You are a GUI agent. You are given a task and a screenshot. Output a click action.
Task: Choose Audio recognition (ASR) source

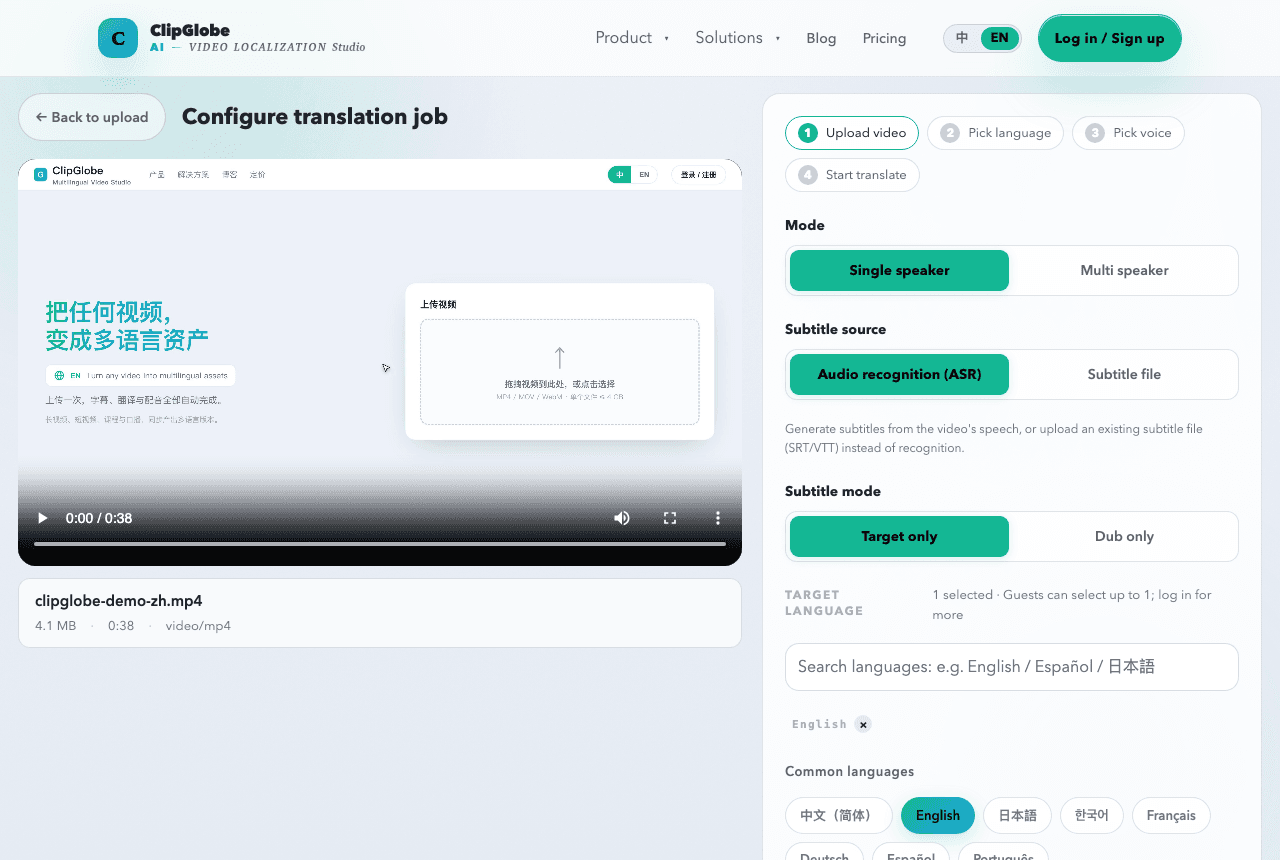899,374
